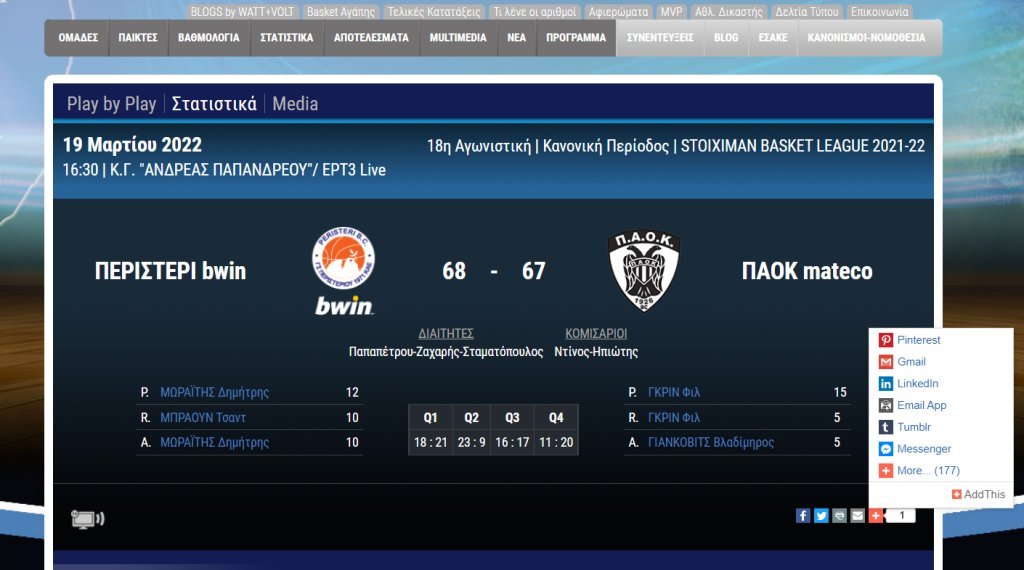Click the MVP link in top bar
1024x570 pixels.
pyautogui.click(x=672, y=12)
